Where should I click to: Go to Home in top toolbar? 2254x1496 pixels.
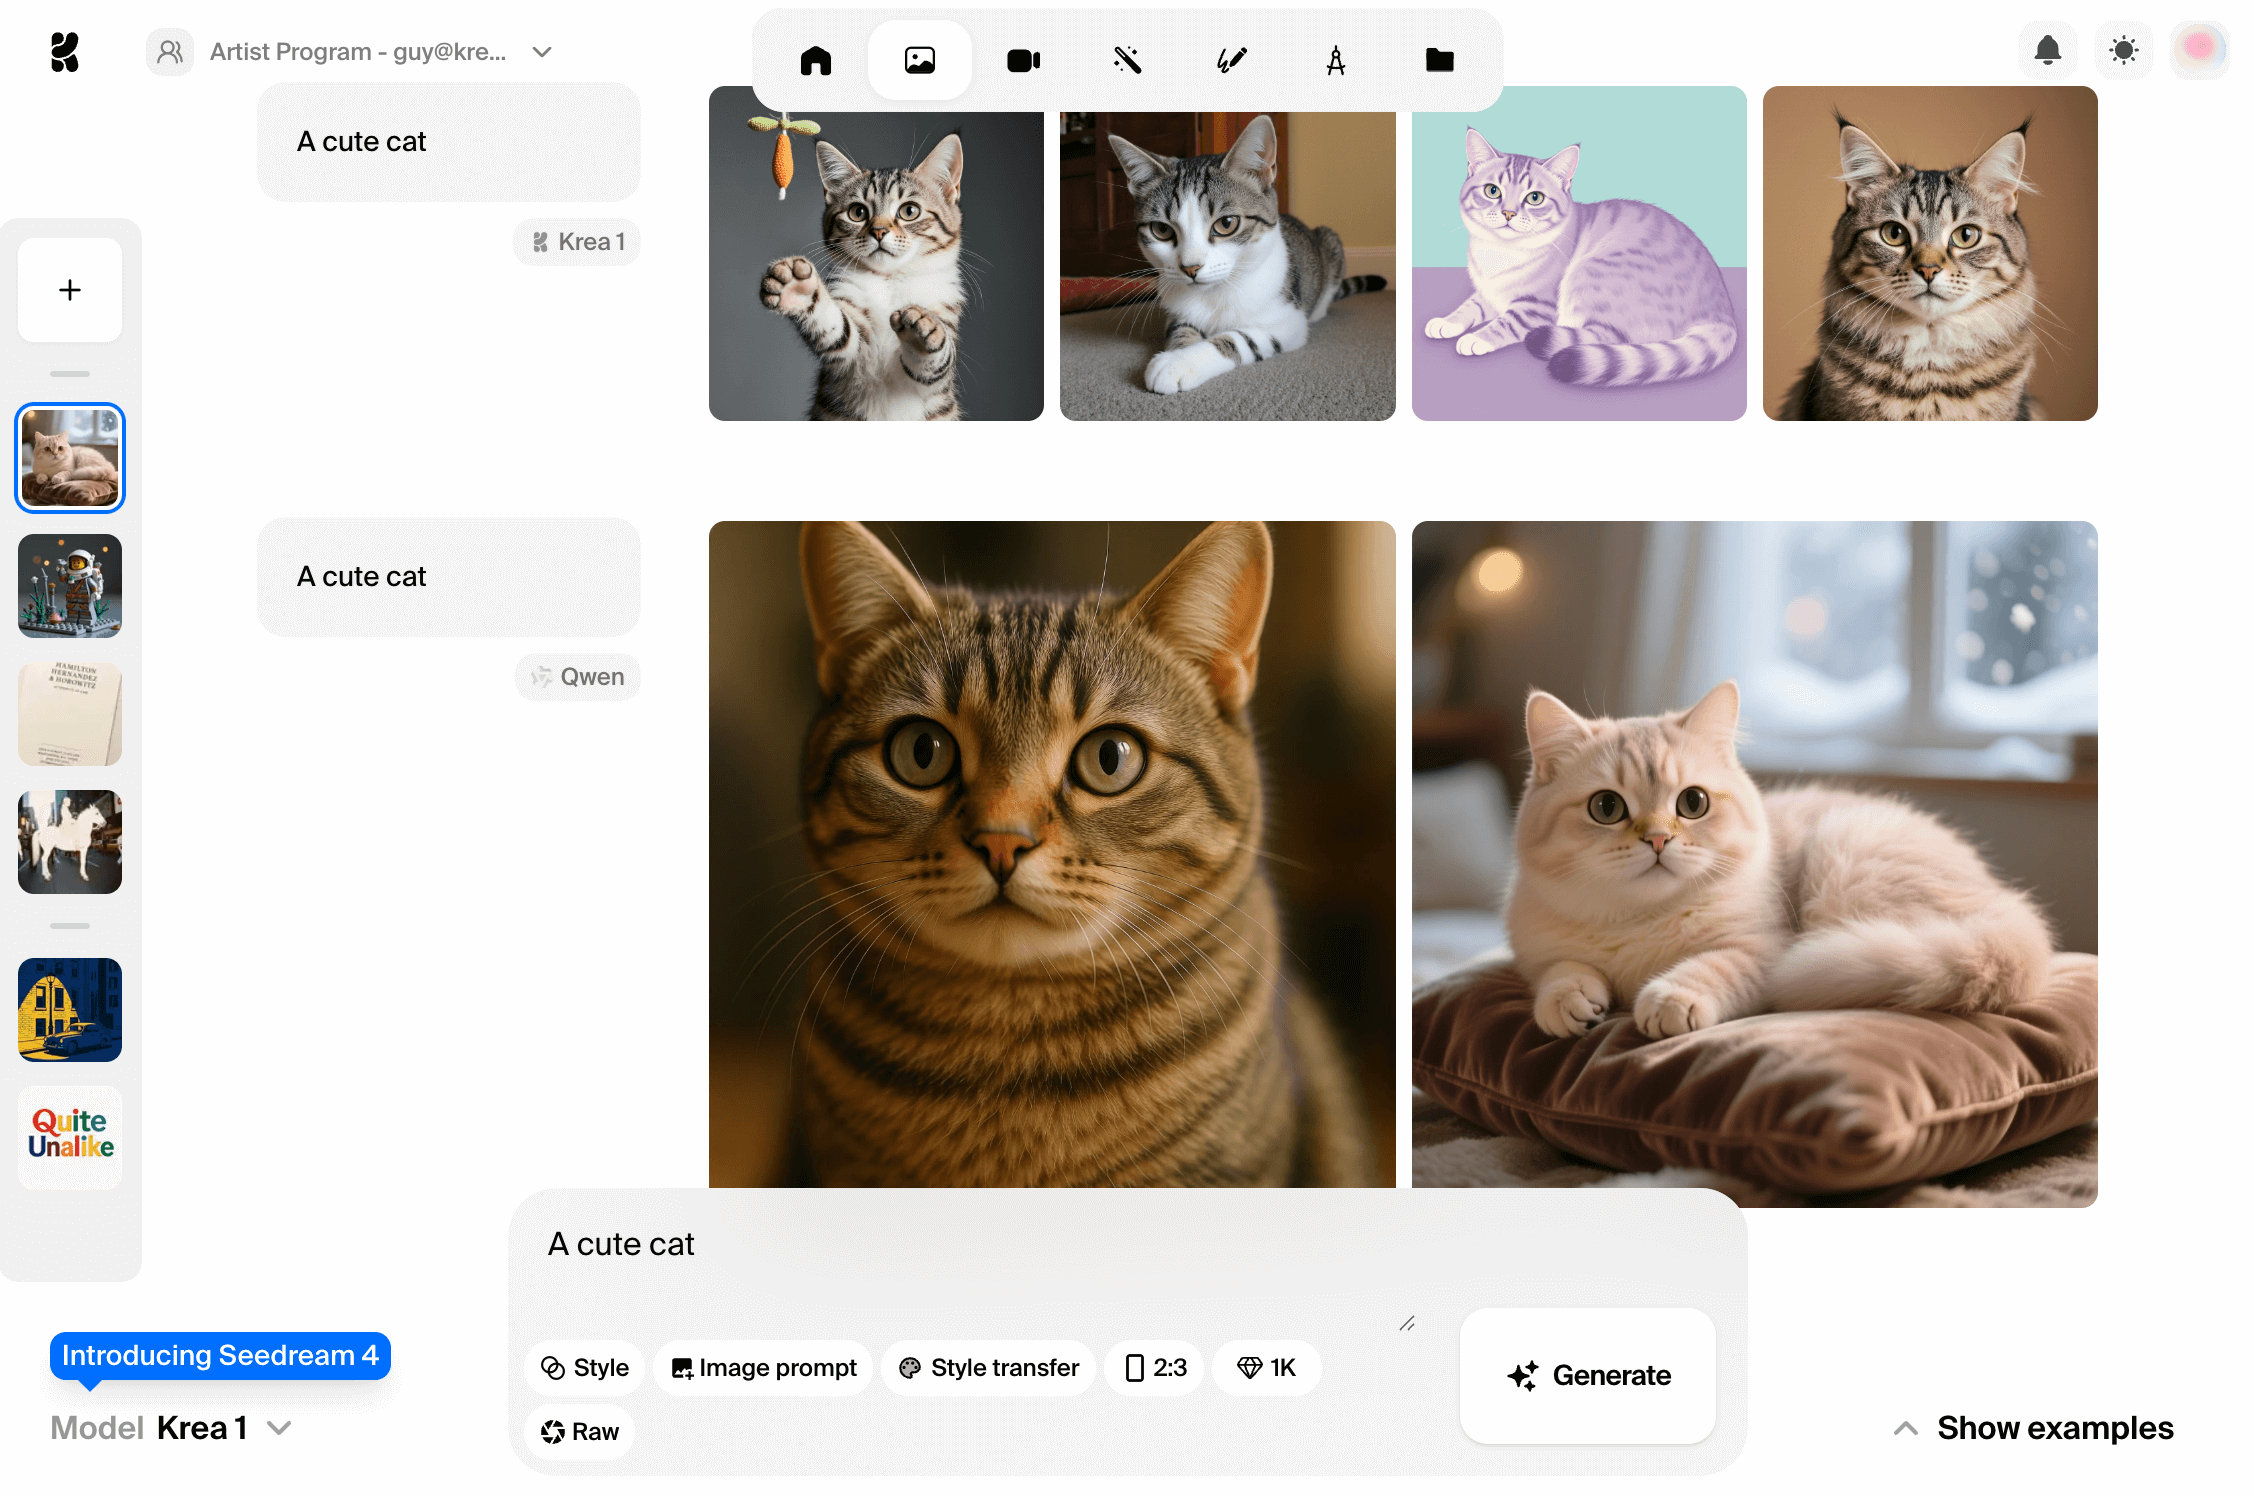[x=815, y=60]
